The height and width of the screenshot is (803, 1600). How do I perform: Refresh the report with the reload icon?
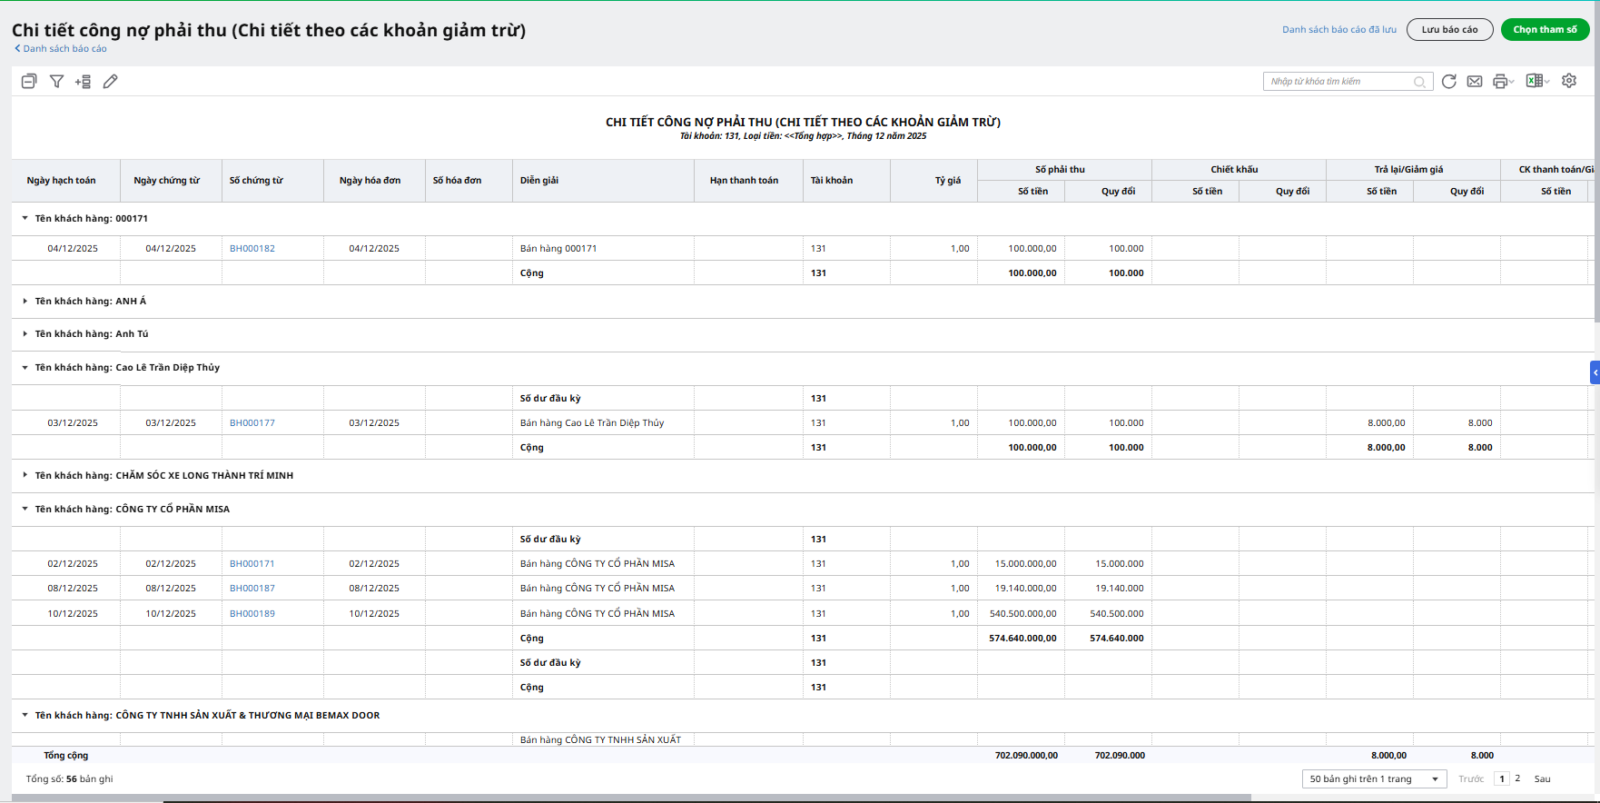pos(1449,81)
